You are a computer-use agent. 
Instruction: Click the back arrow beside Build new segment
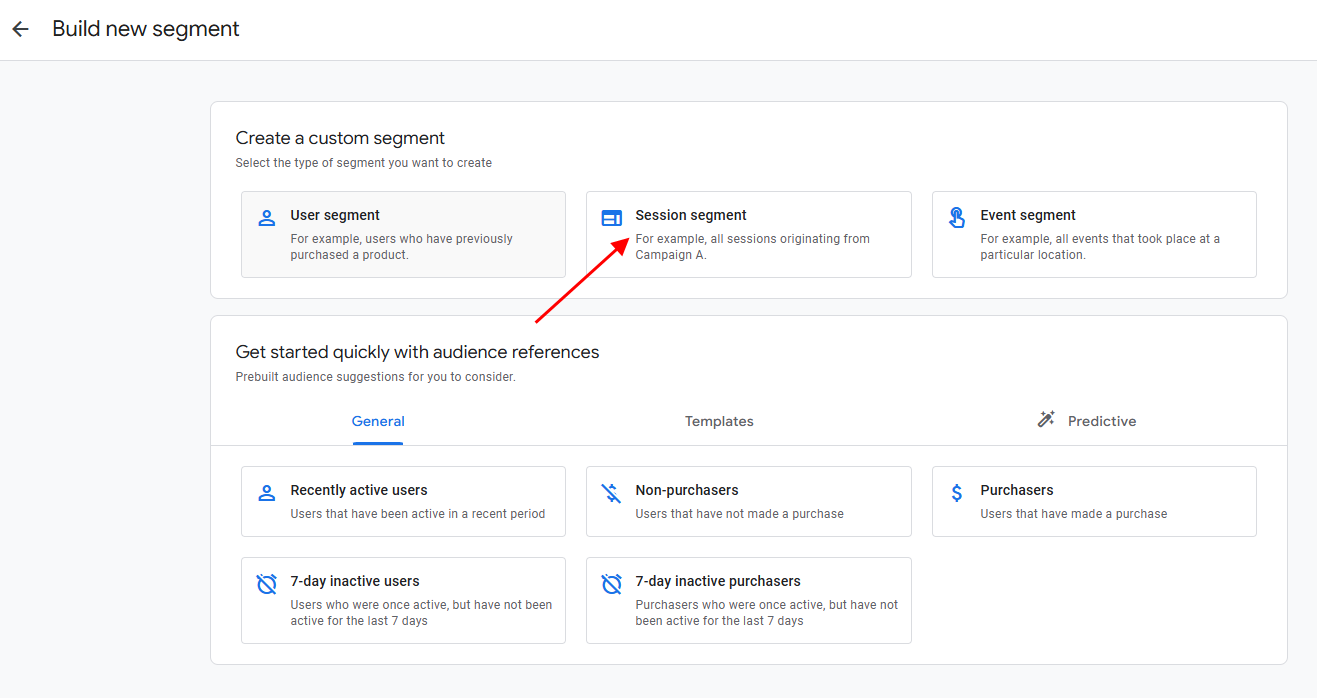pos(20,30)
